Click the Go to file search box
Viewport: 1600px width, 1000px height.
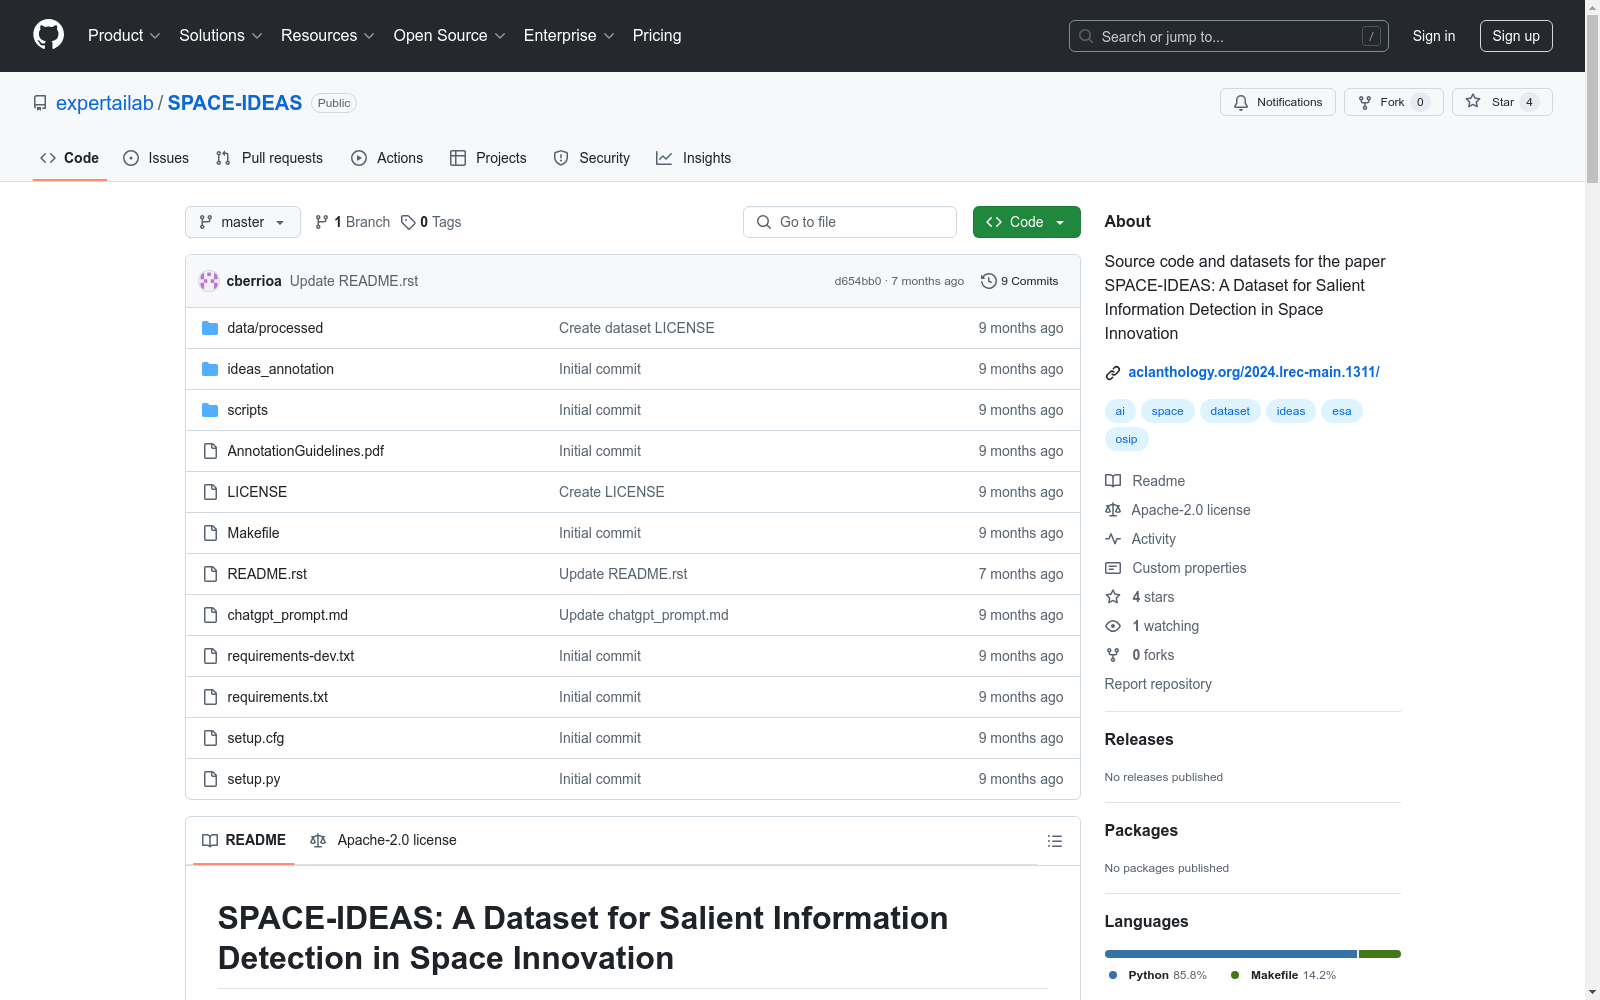coord(850,222)
